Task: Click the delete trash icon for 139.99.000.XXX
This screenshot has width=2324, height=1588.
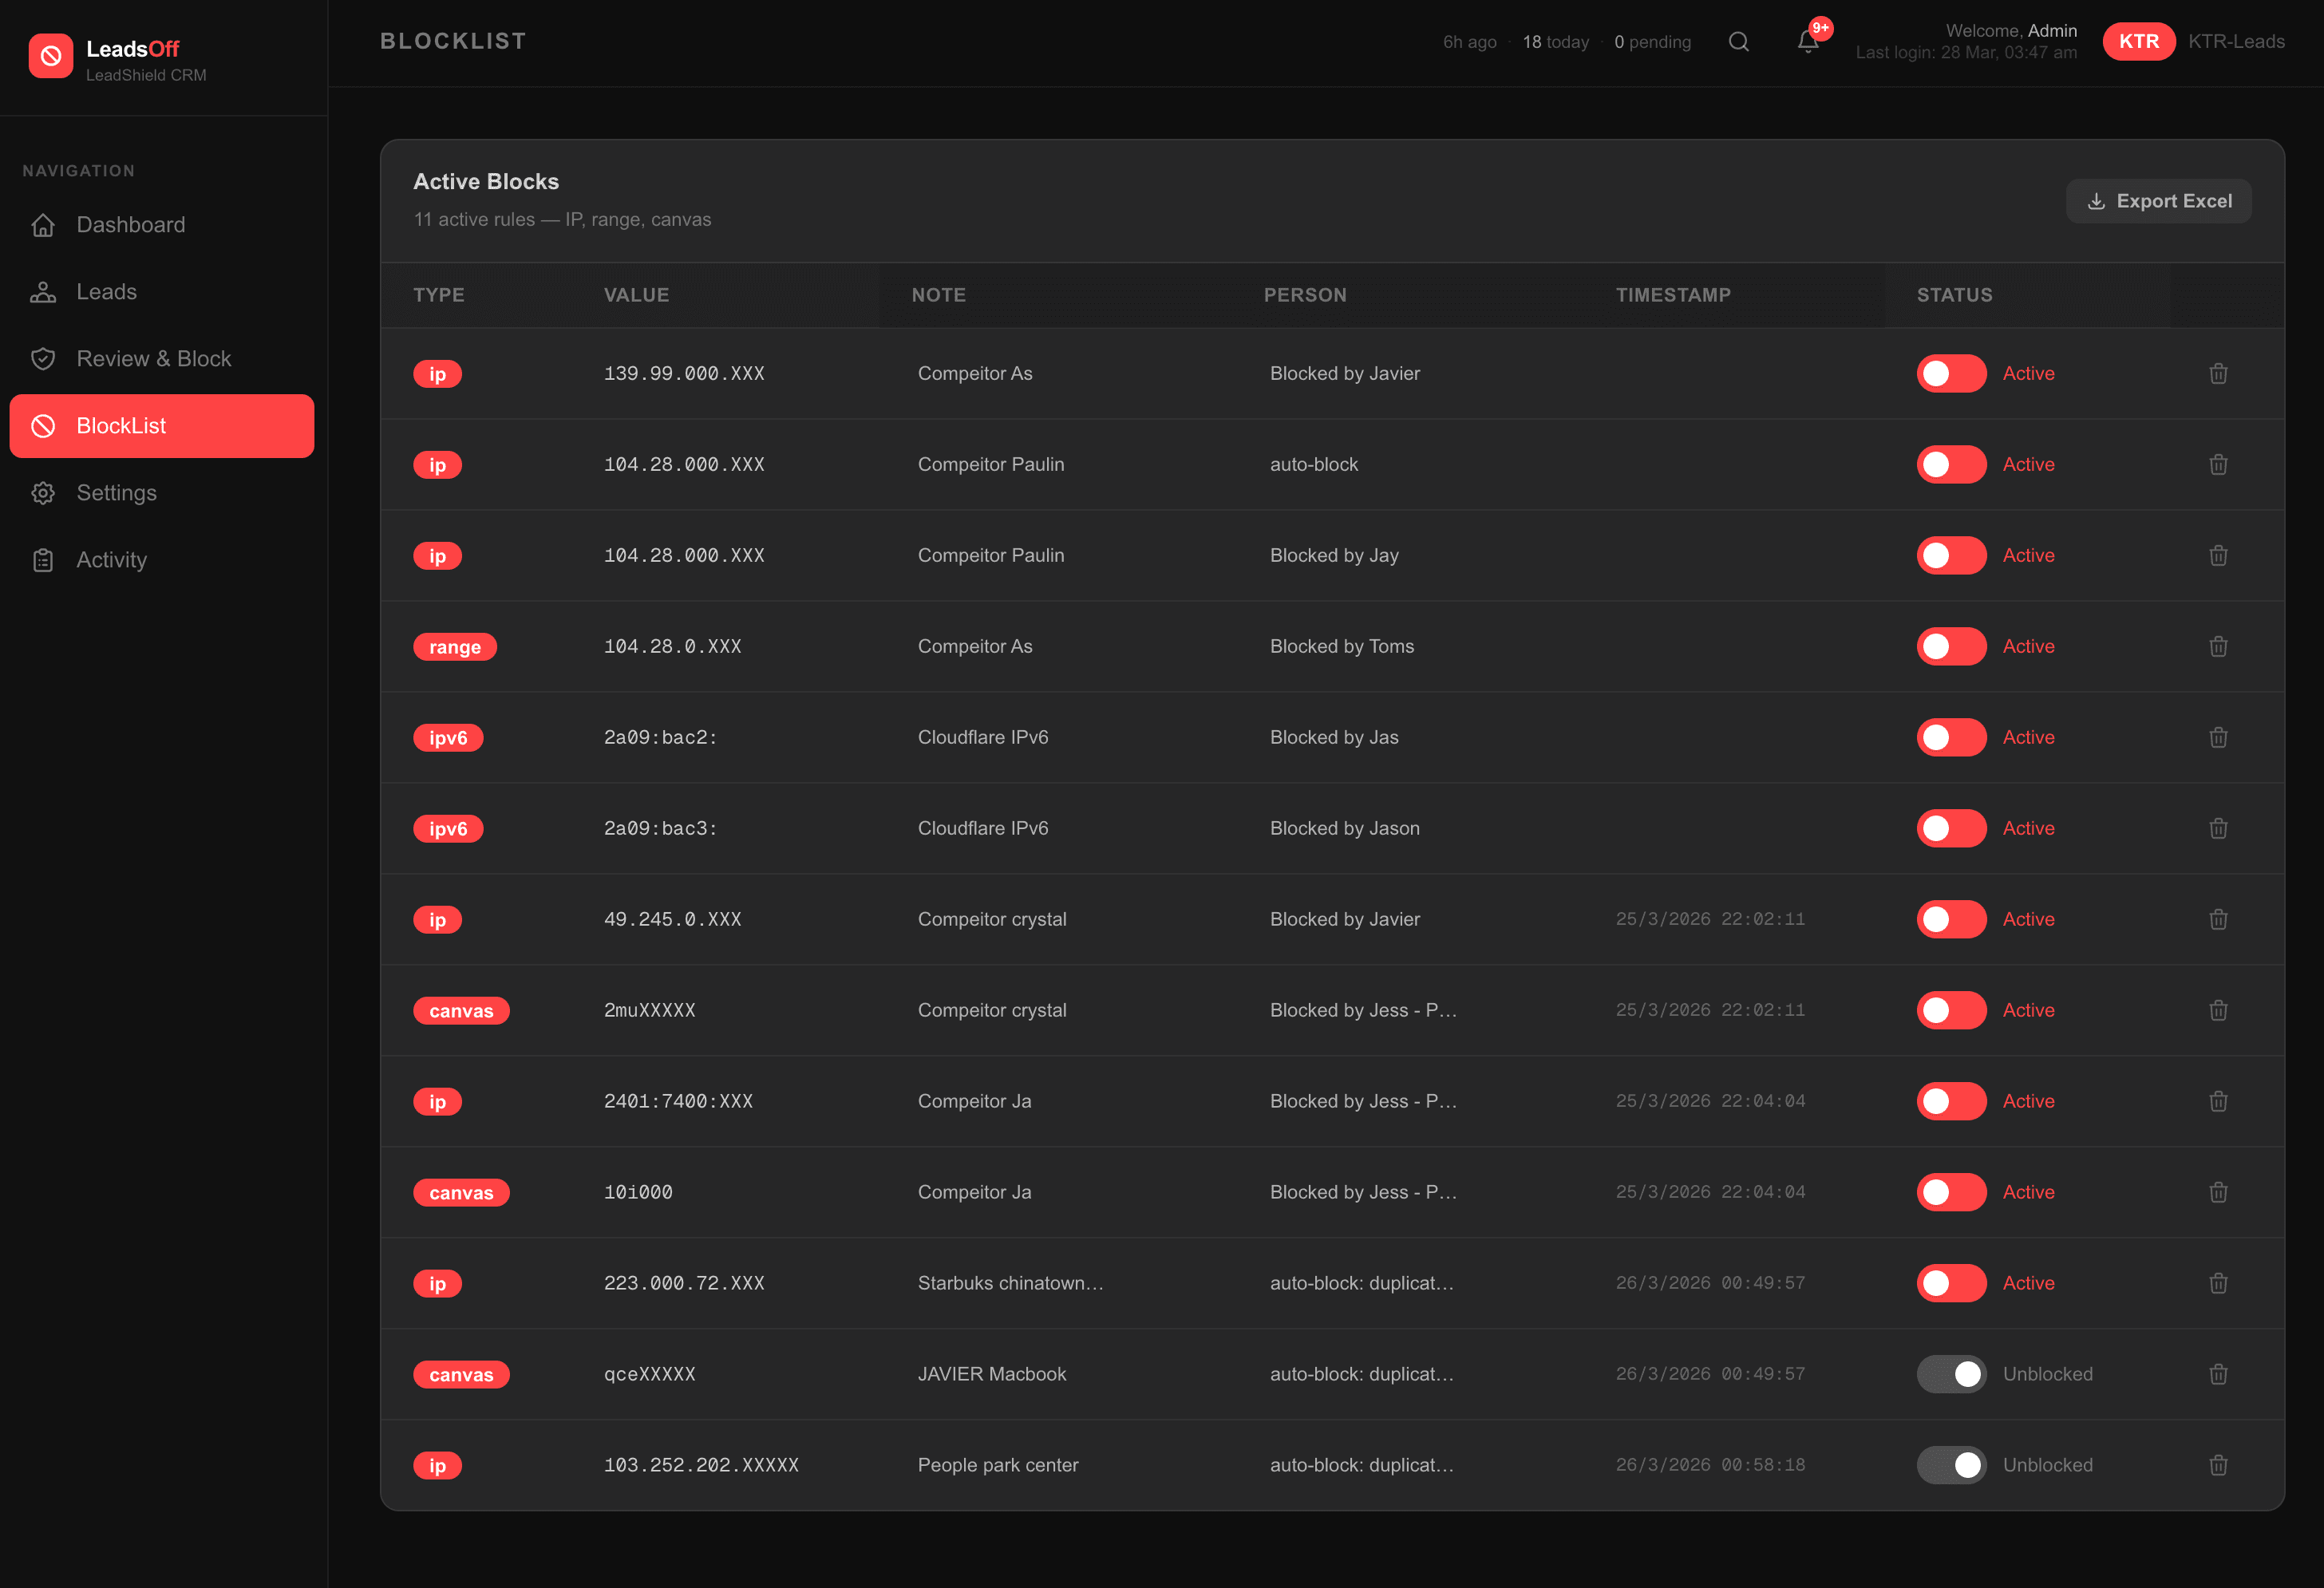Action: tap(2218, 373)
